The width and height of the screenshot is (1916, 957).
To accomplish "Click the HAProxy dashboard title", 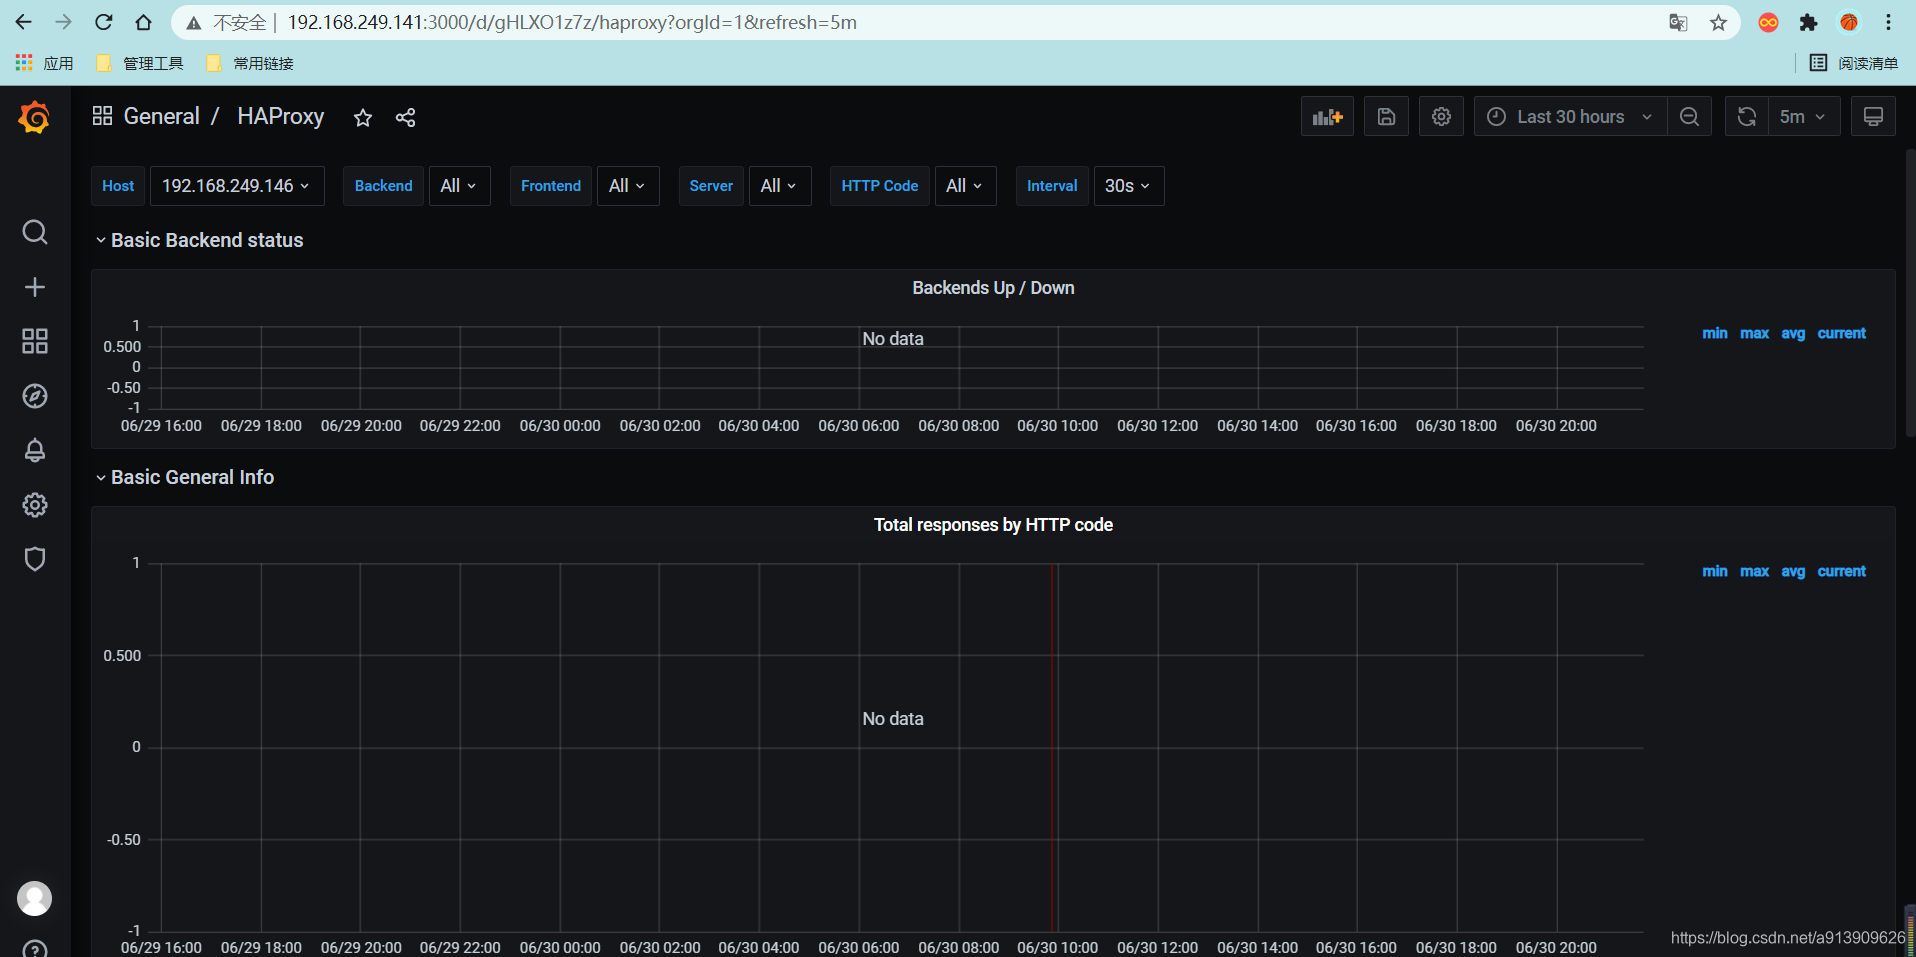I will (x=280, y=116).
